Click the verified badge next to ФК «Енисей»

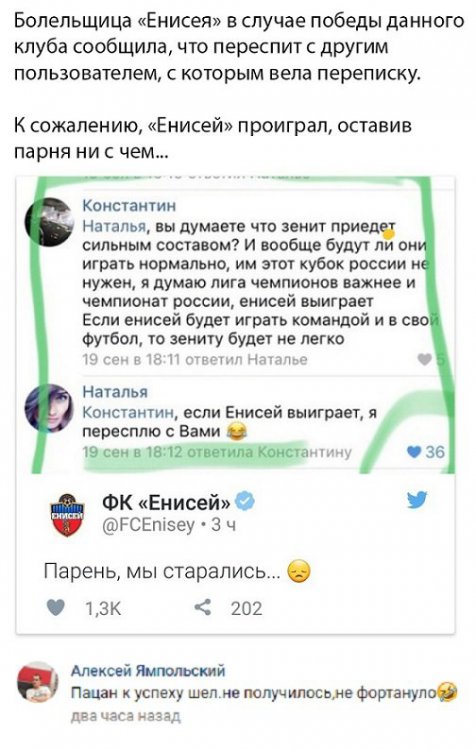tap(246, 501)
